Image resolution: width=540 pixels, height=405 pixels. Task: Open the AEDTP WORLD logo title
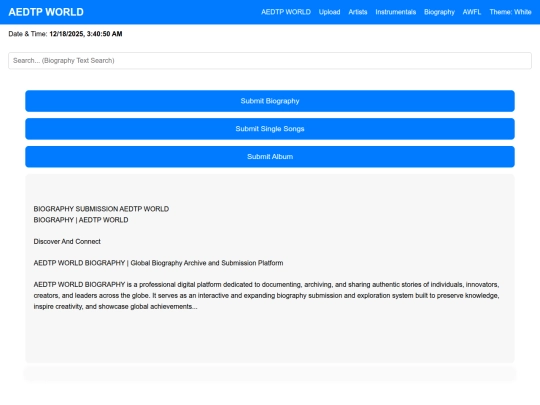click(x=46, y=12)
